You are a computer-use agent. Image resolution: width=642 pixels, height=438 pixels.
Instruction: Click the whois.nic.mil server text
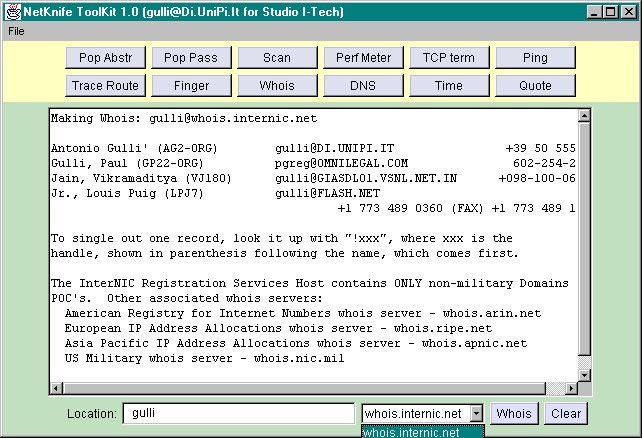[299, 359]
